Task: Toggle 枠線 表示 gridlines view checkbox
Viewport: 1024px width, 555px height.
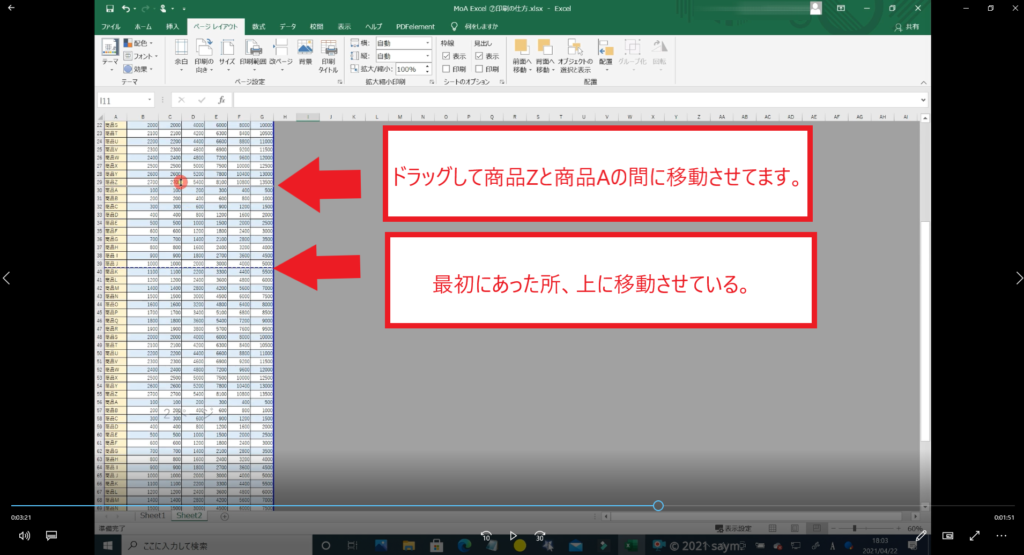Action: (x=446, y=56)
